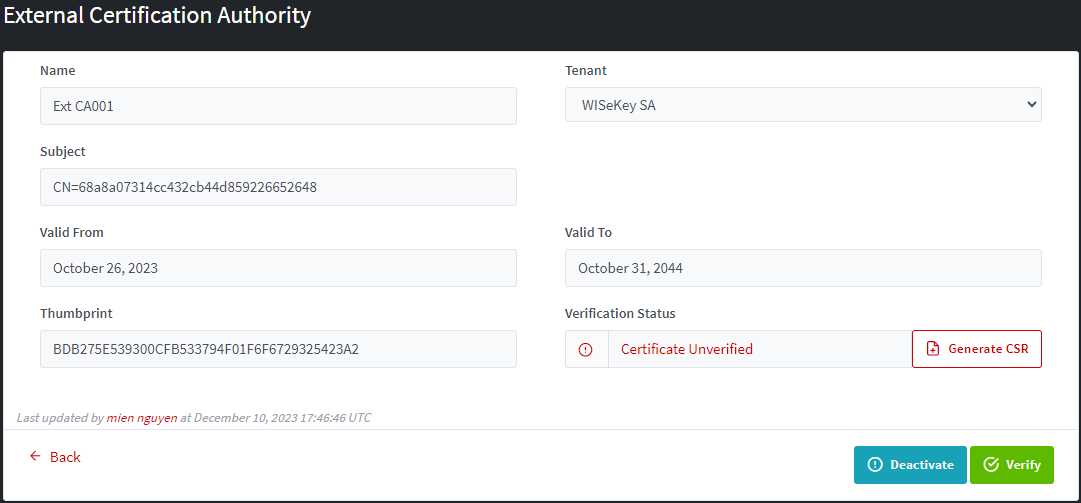This screenshot has height=503, width=1081.
Task: Click the Certificate Unverified status text
Action: click(x=687, y=349)
